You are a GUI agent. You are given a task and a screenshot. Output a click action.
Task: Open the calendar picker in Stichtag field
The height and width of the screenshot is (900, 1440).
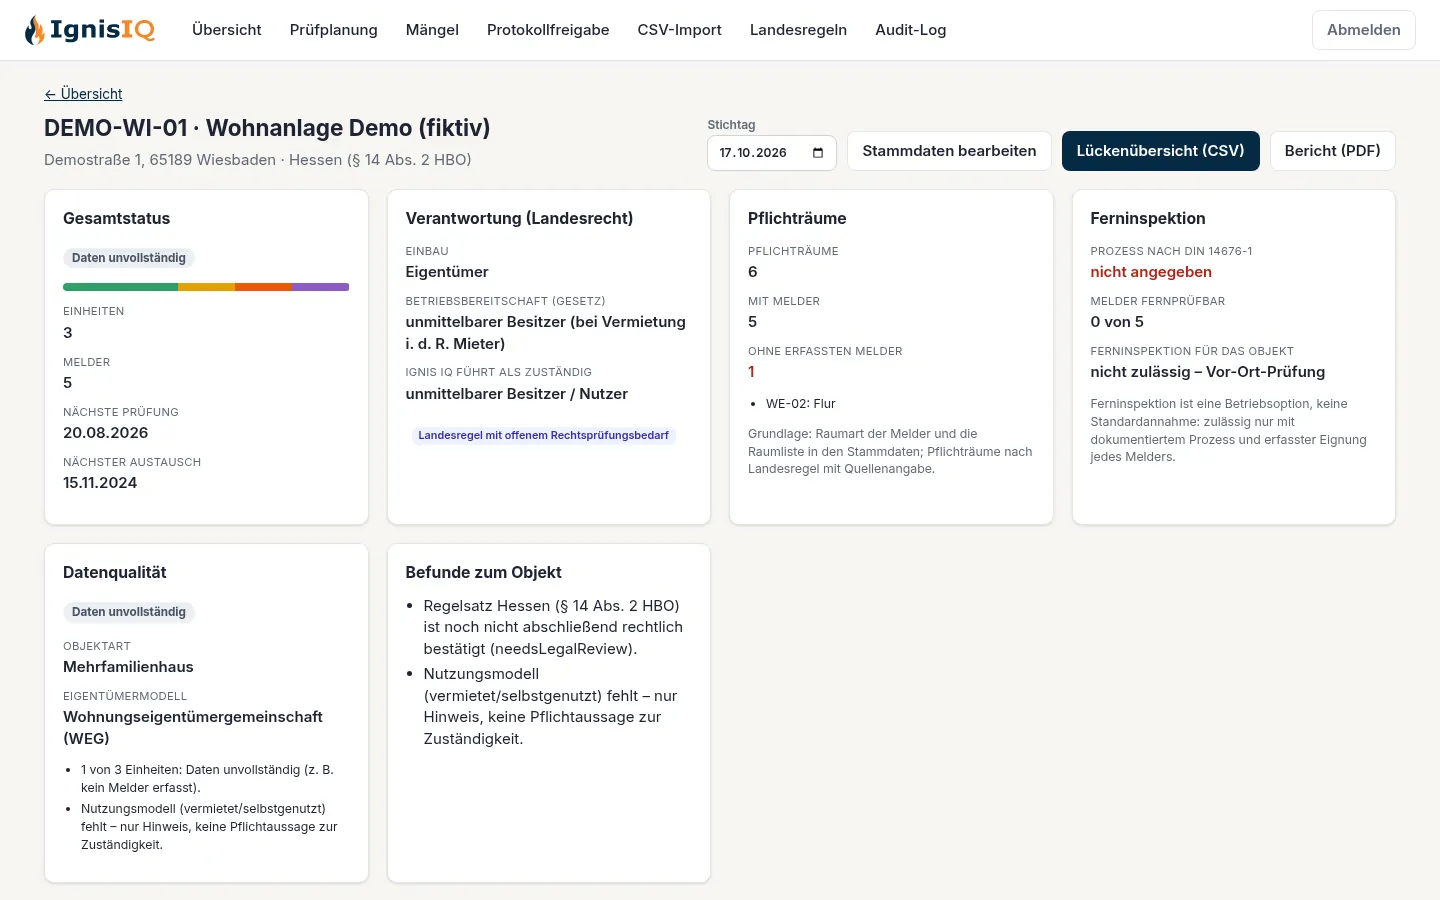tap(818, 153)
